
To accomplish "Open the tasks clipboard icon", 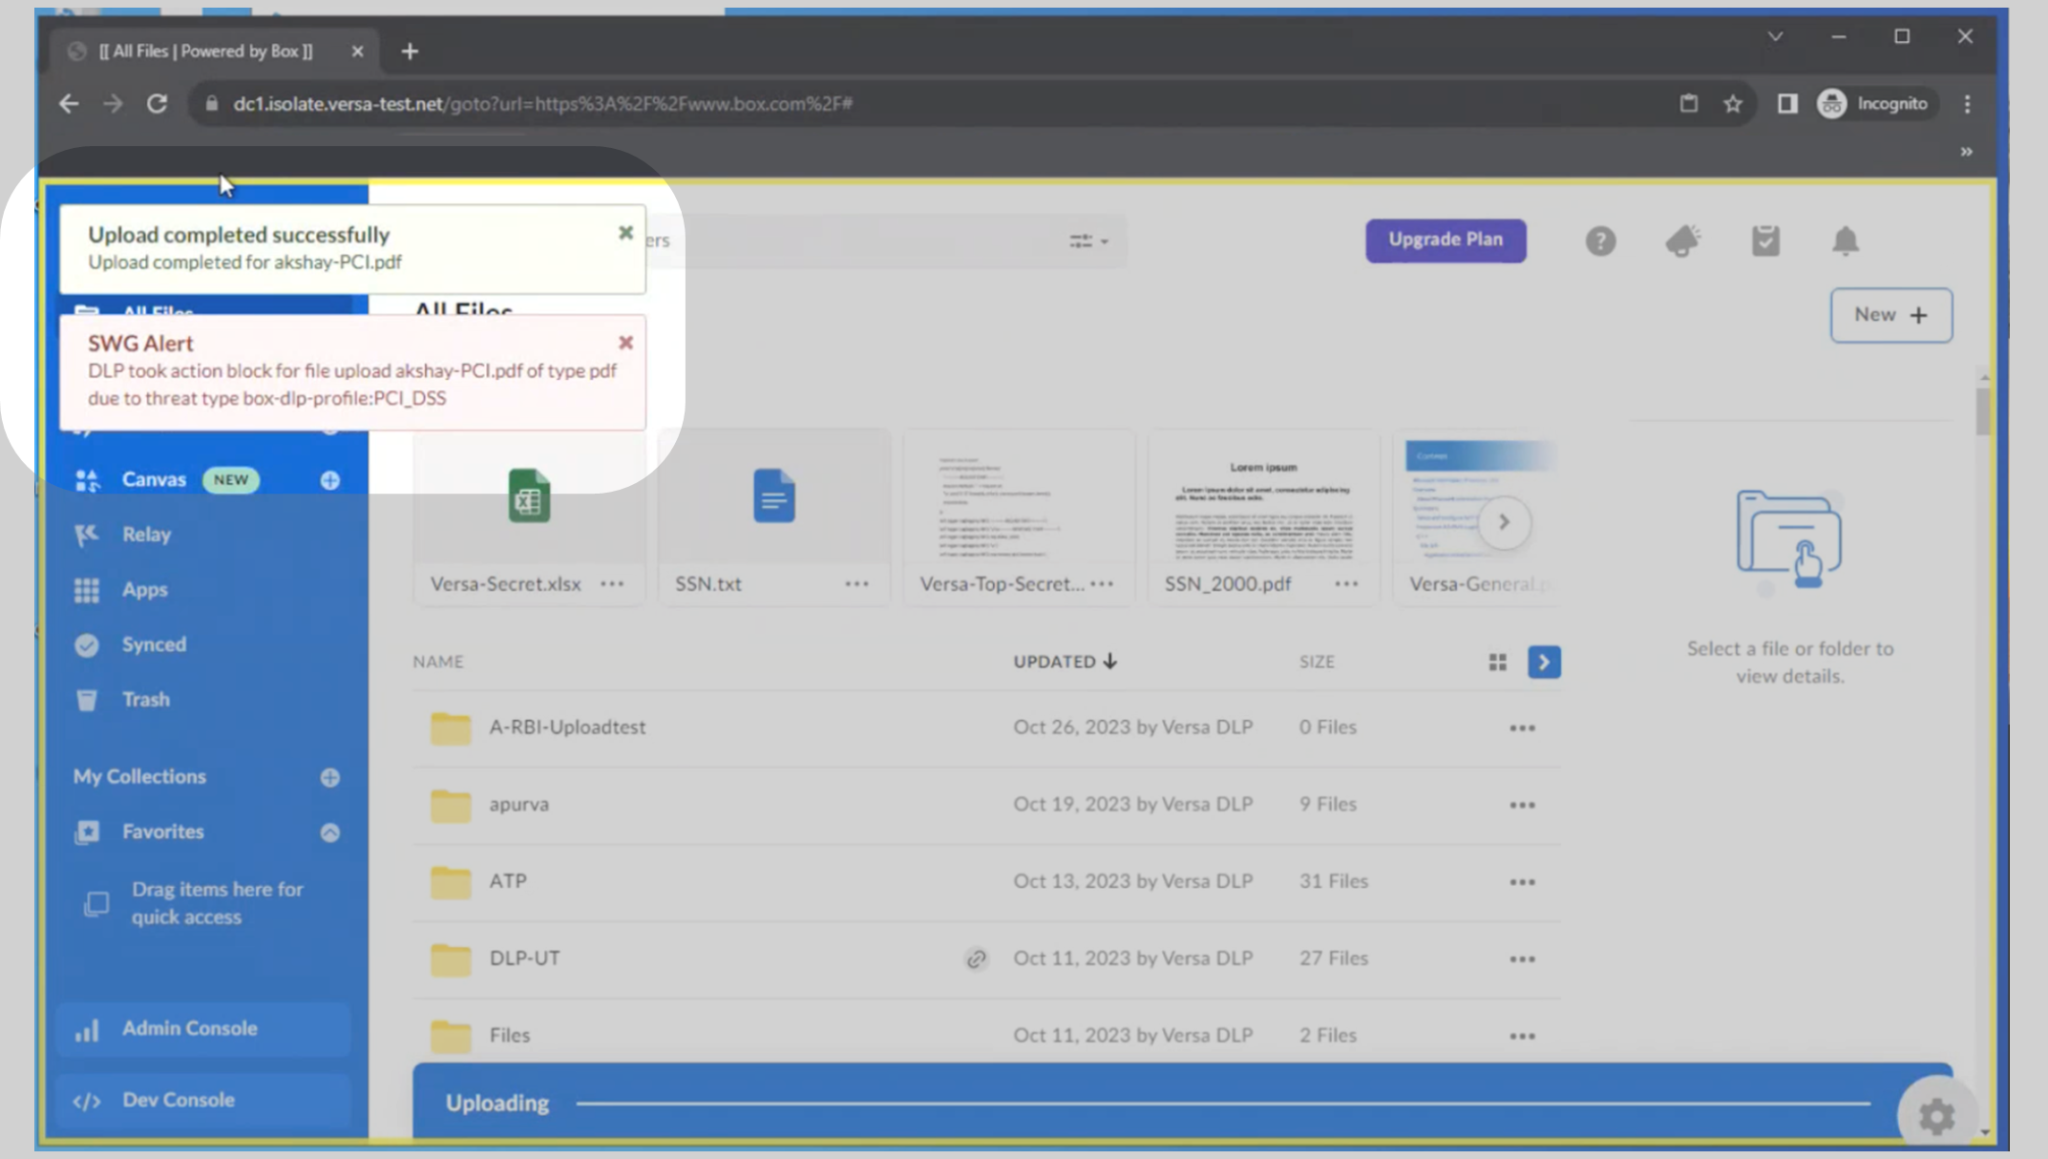I will (1765, 241).
